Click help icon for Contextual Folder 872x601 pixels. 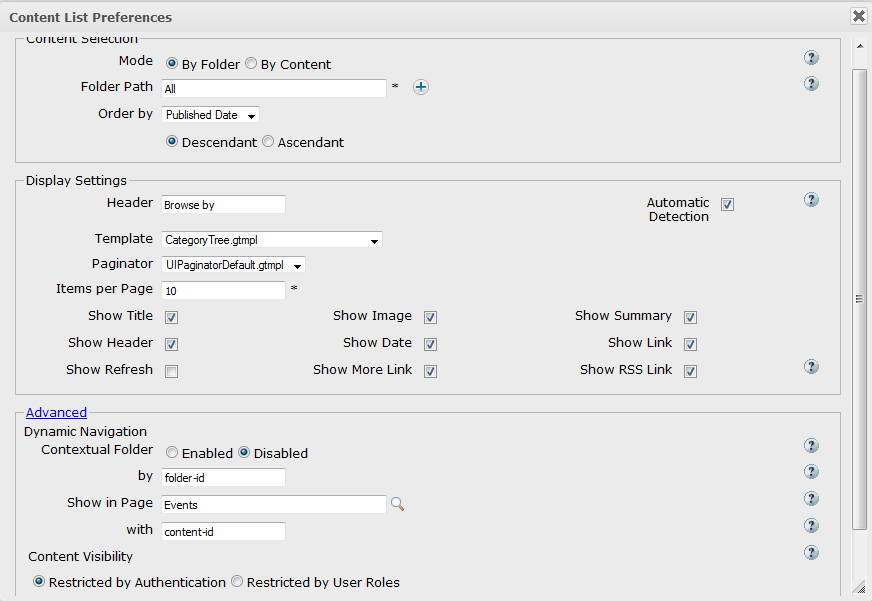[811, 445]
